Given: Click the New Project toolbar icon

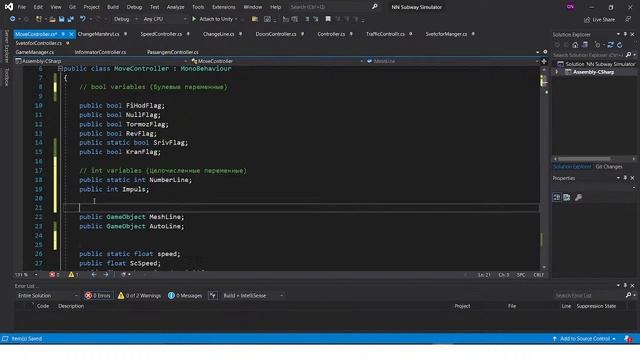Looking at the screenshot, I should [39, 19].
